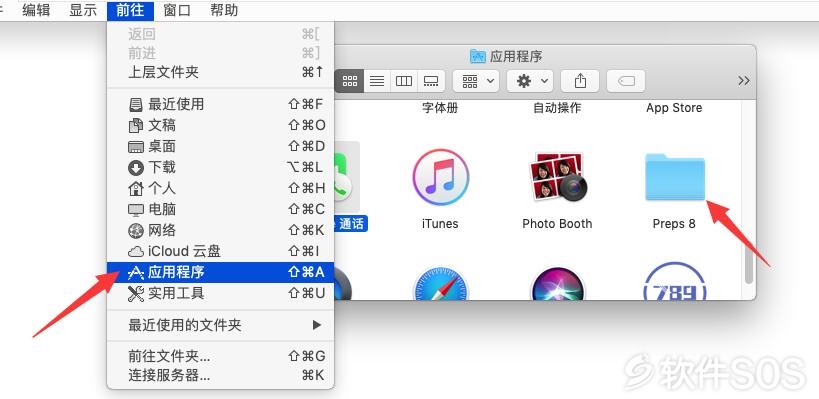Open the group-by arrangement dropdown
The height and width of the screenshot is (399, 819).
coord(476,81)
